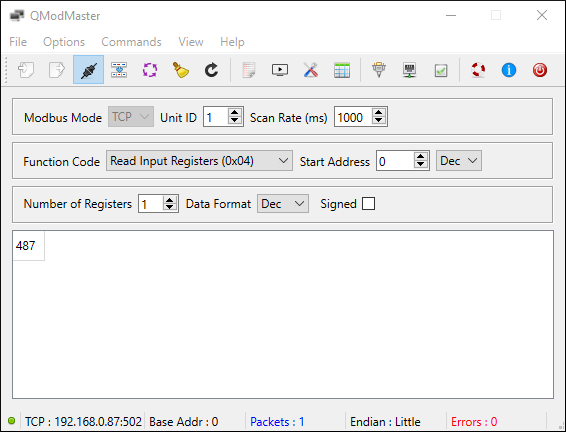Click the Function Code label

click(61, 162)
